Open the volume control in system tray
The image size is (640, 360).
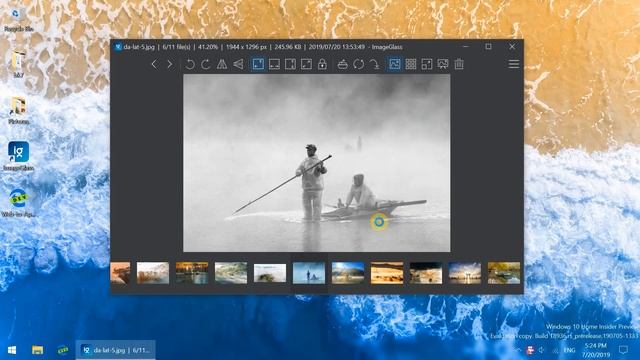(x=542, y=350)
